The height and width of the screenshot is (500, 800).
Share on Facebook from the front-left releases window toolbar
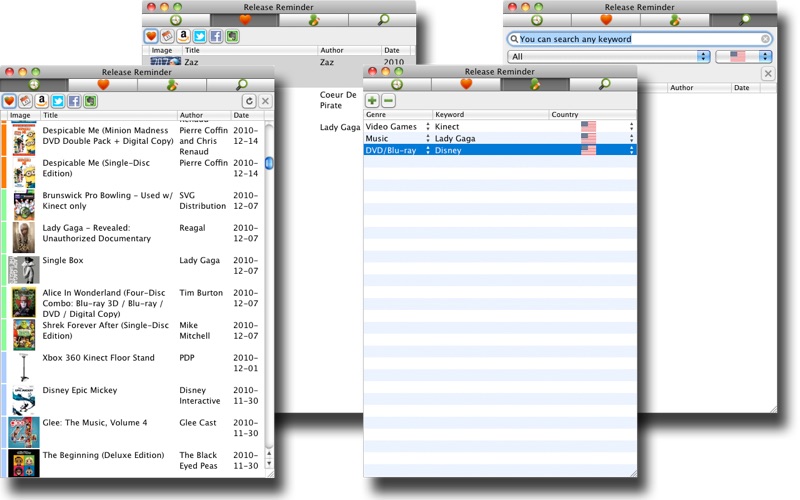pyautogui.click(x=74, y=101)
